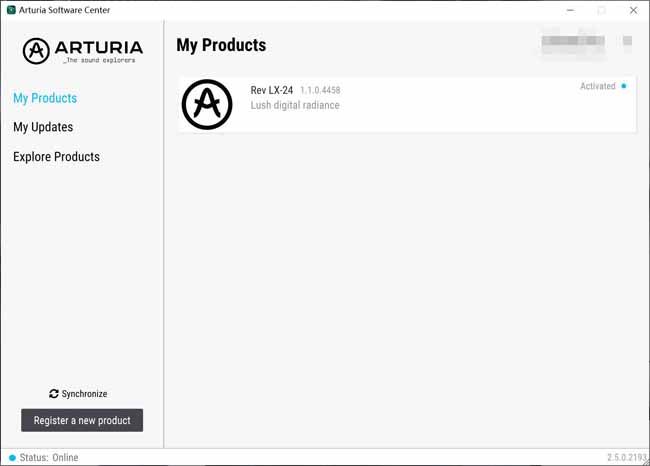This screenshot has width=650, height=466.
Task: Click the Synchronize refresh icon
Action: click(53, 393)
